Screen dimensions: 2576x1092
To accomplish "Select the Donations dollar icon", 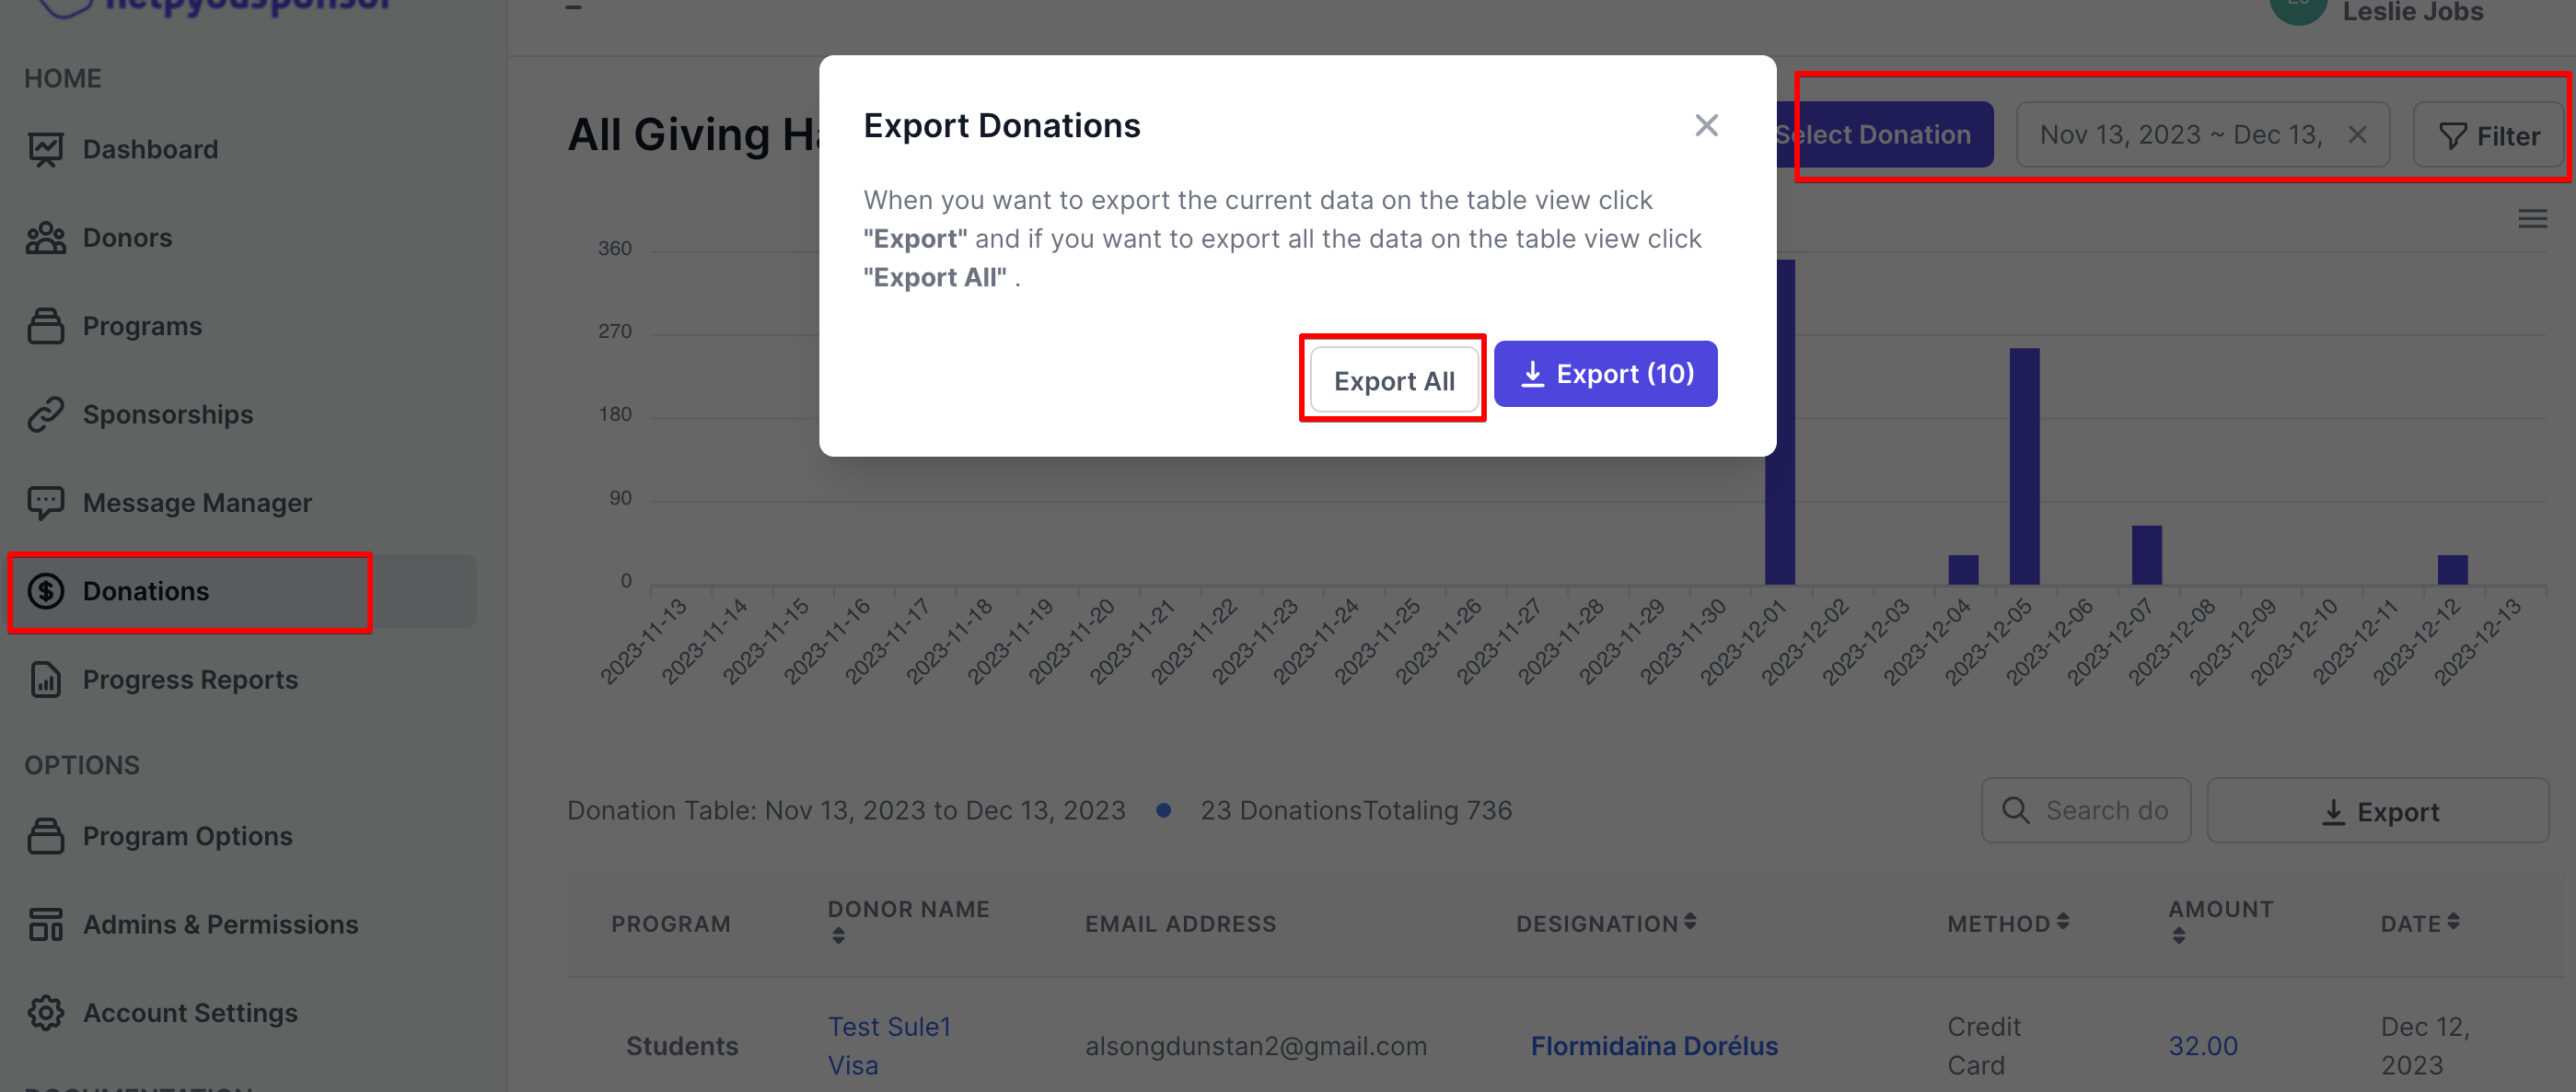I will [x=46, y=591].
